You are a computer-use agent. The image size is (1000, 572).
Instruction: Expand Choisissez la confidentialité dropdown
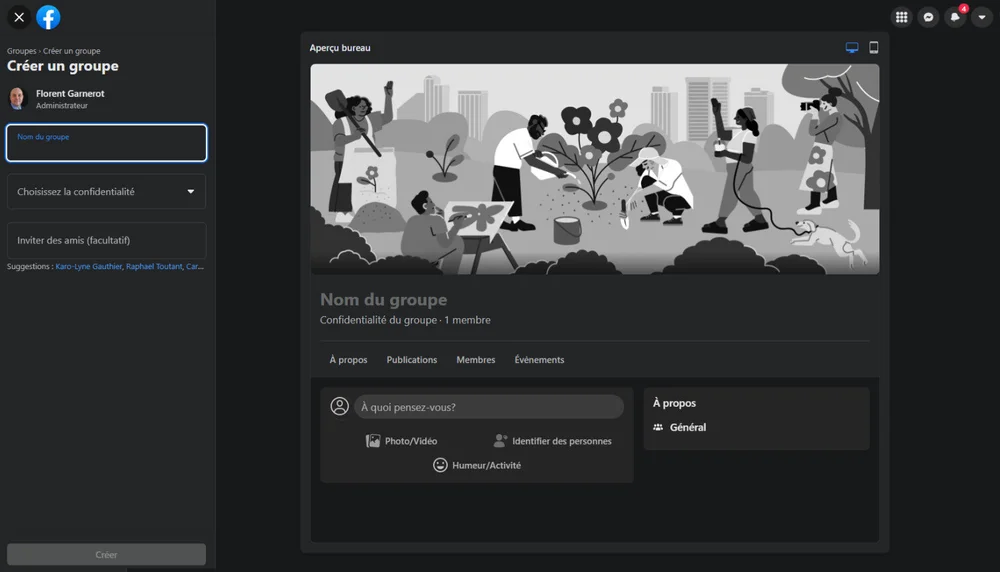(x=107, y=191)
